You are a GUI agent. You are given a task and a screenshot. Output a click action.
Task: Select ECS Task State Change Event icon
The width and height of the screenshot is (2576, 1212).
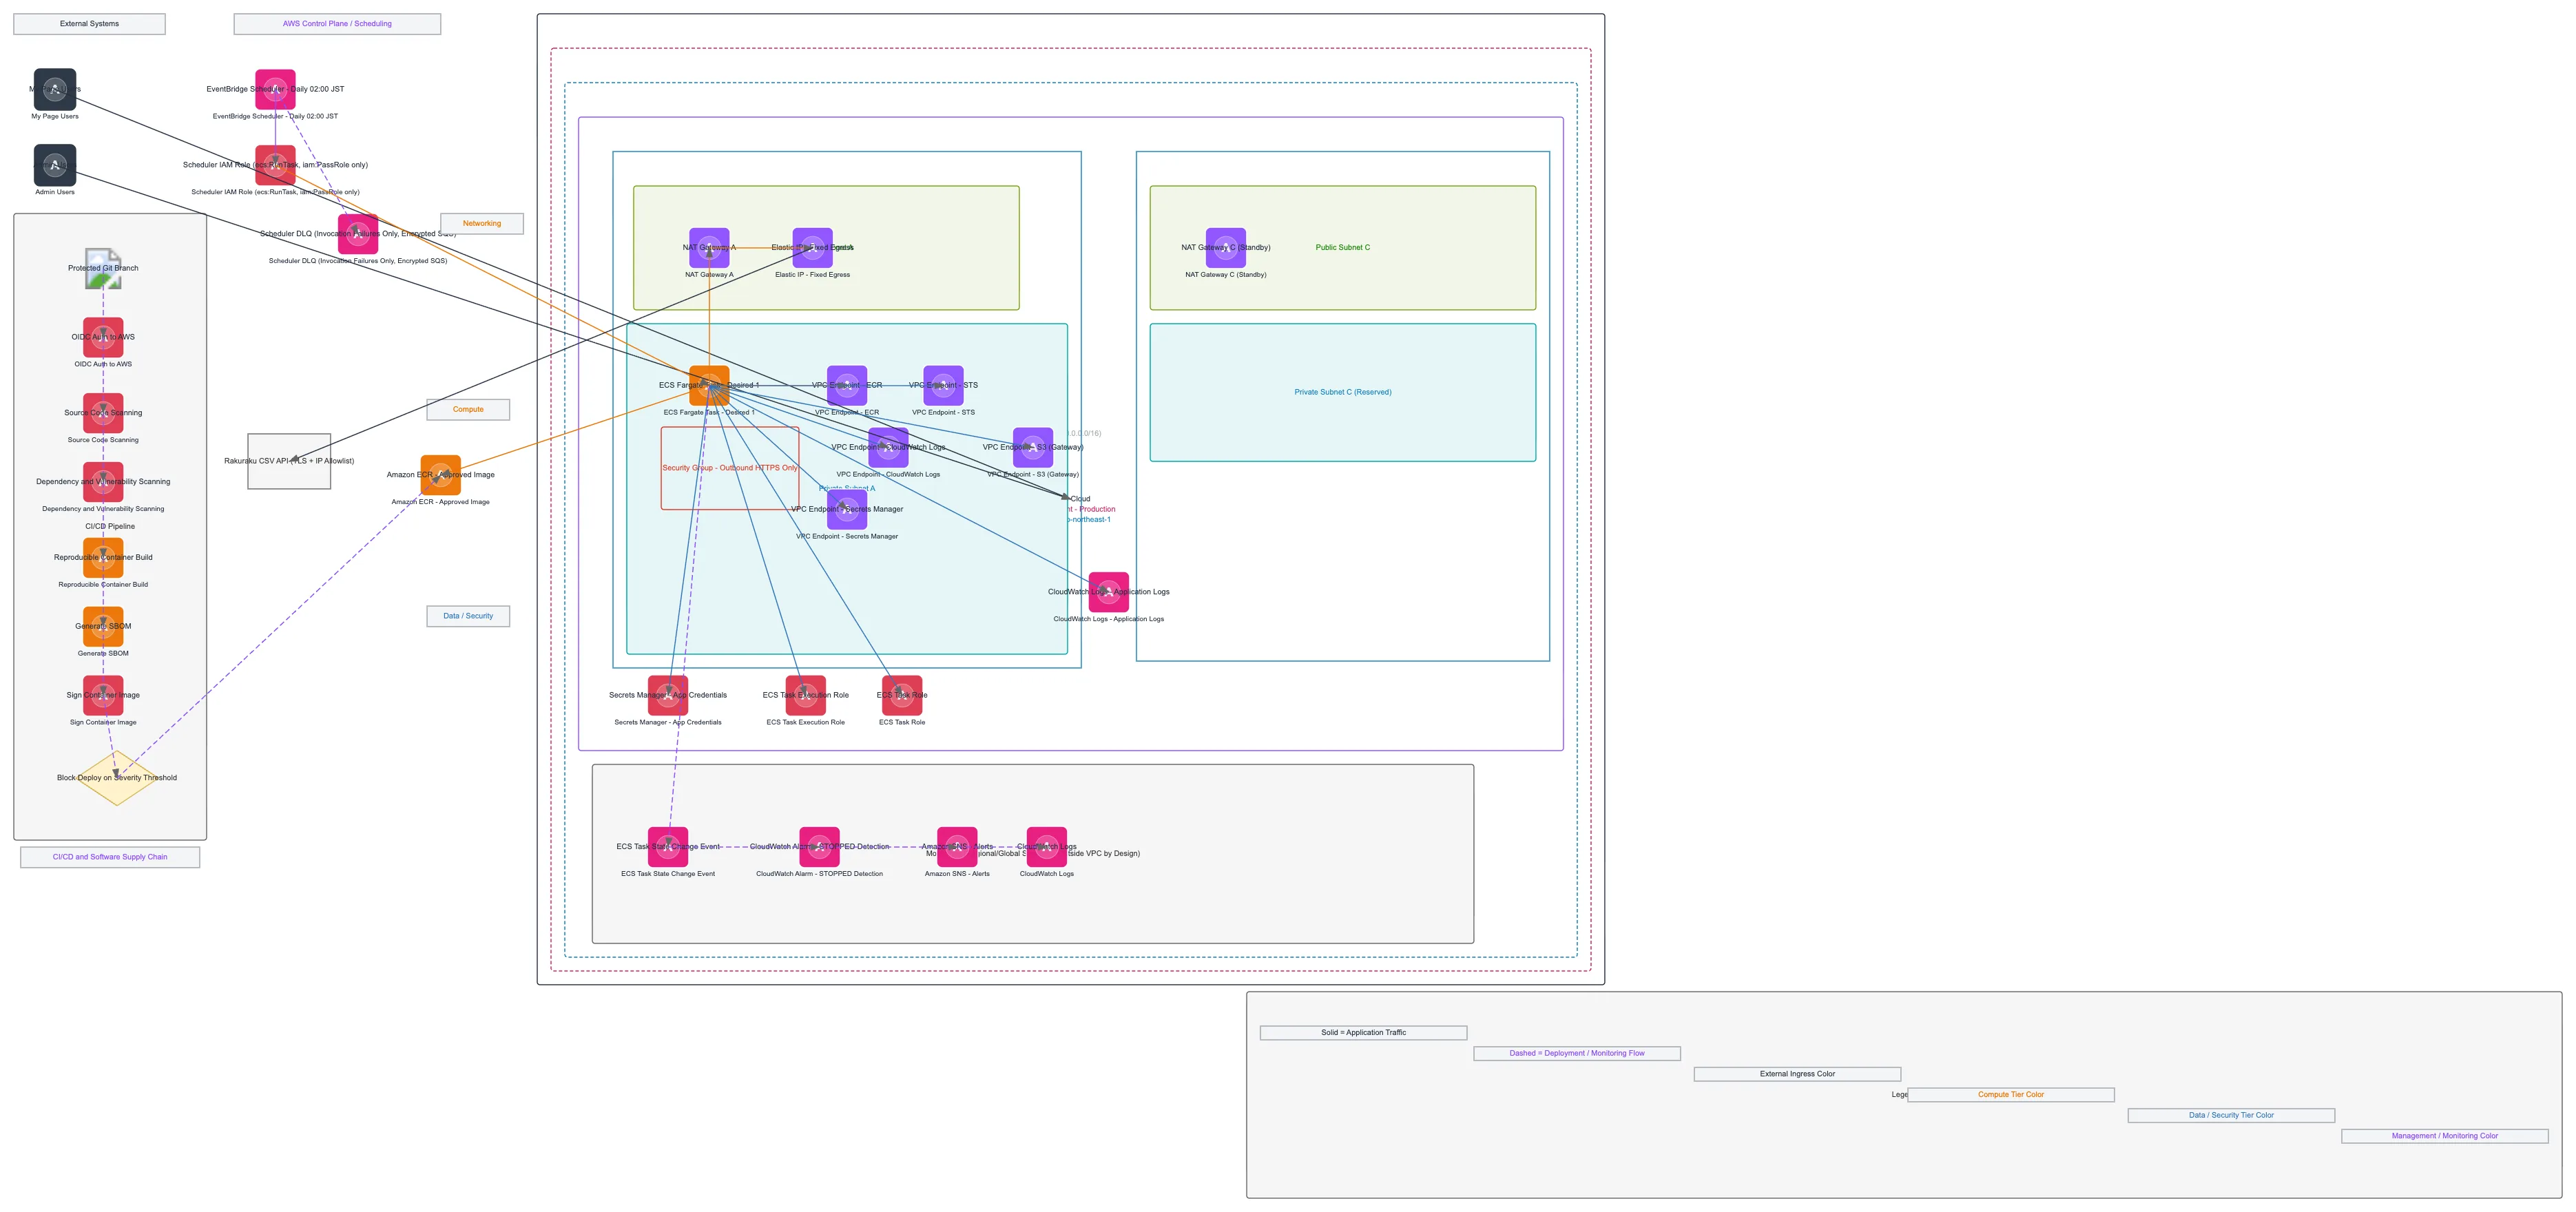[x=668, y=847]
